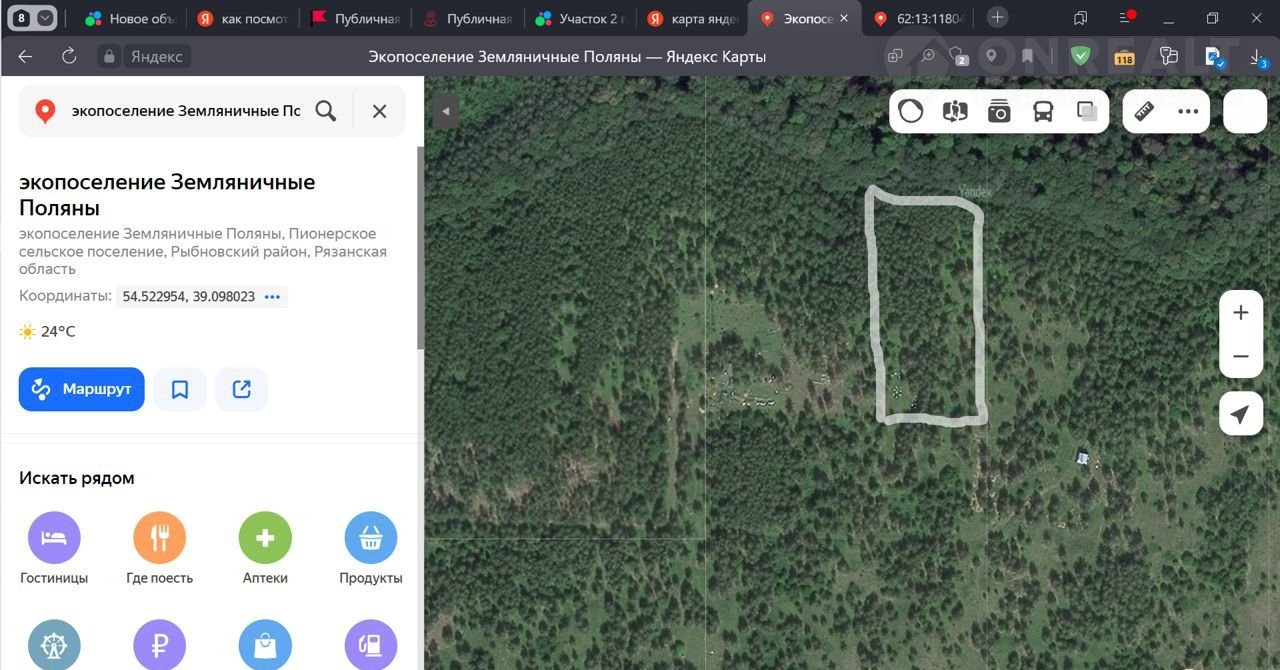The width and height of the screenshot is (1280, 670).
Task: Toggle the traffic layer circle icon
Action: 911,111
